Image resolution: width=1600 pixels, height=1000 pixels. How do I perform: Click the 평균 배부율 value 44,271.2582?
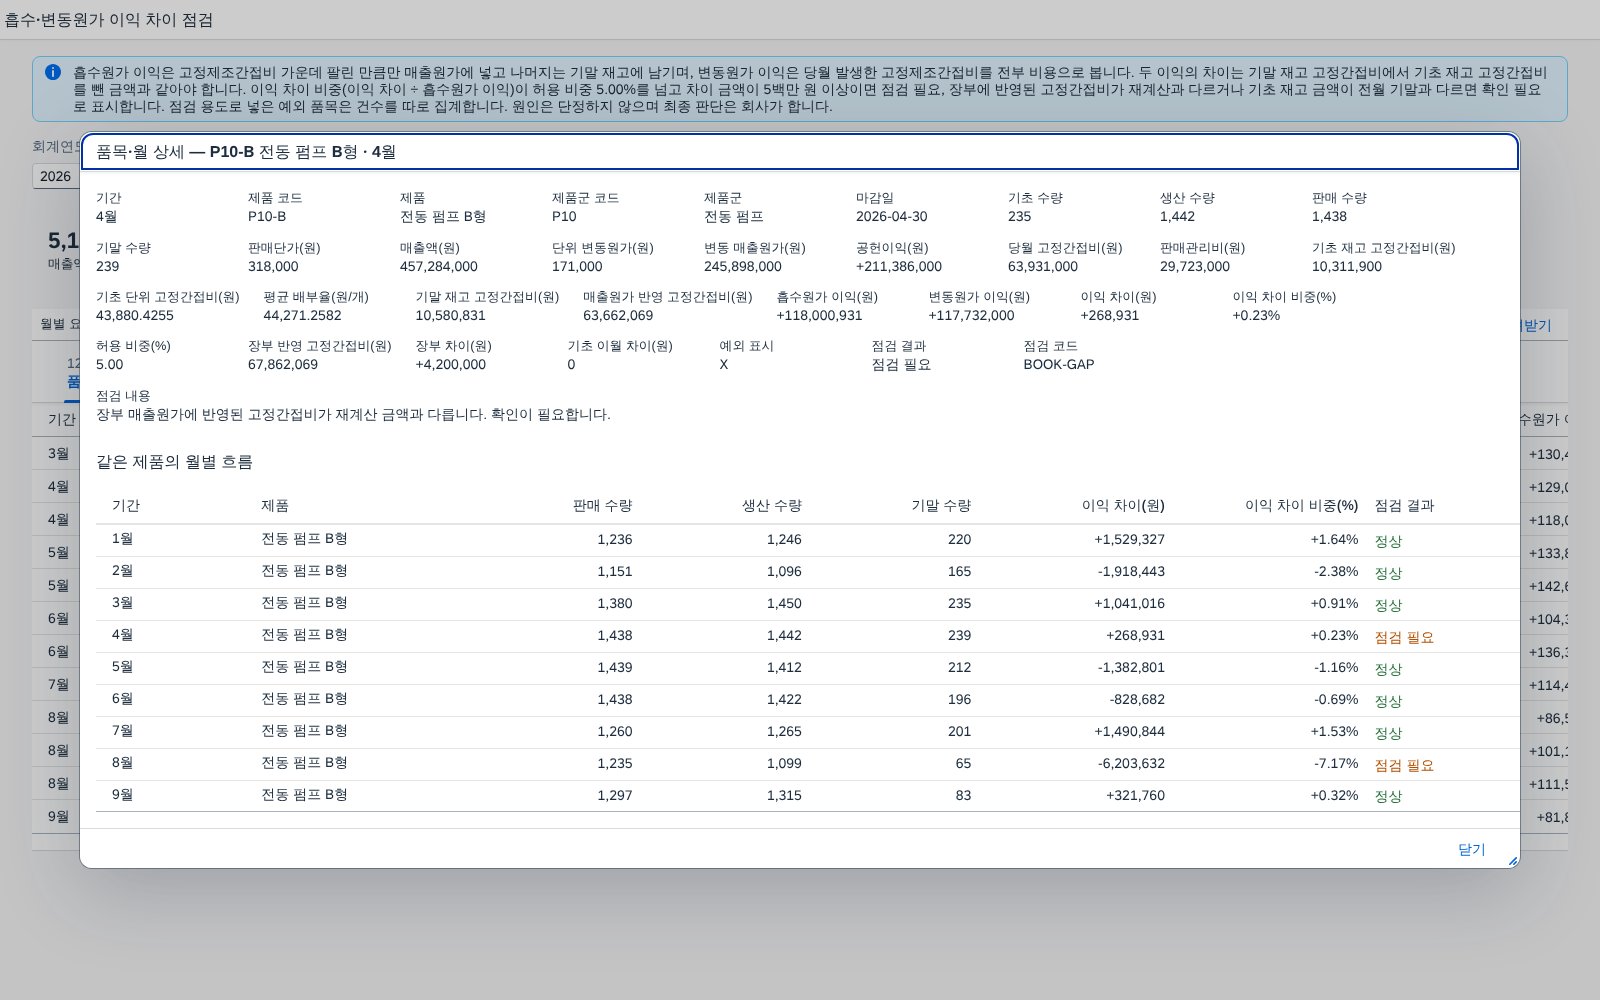coord(302,316)
